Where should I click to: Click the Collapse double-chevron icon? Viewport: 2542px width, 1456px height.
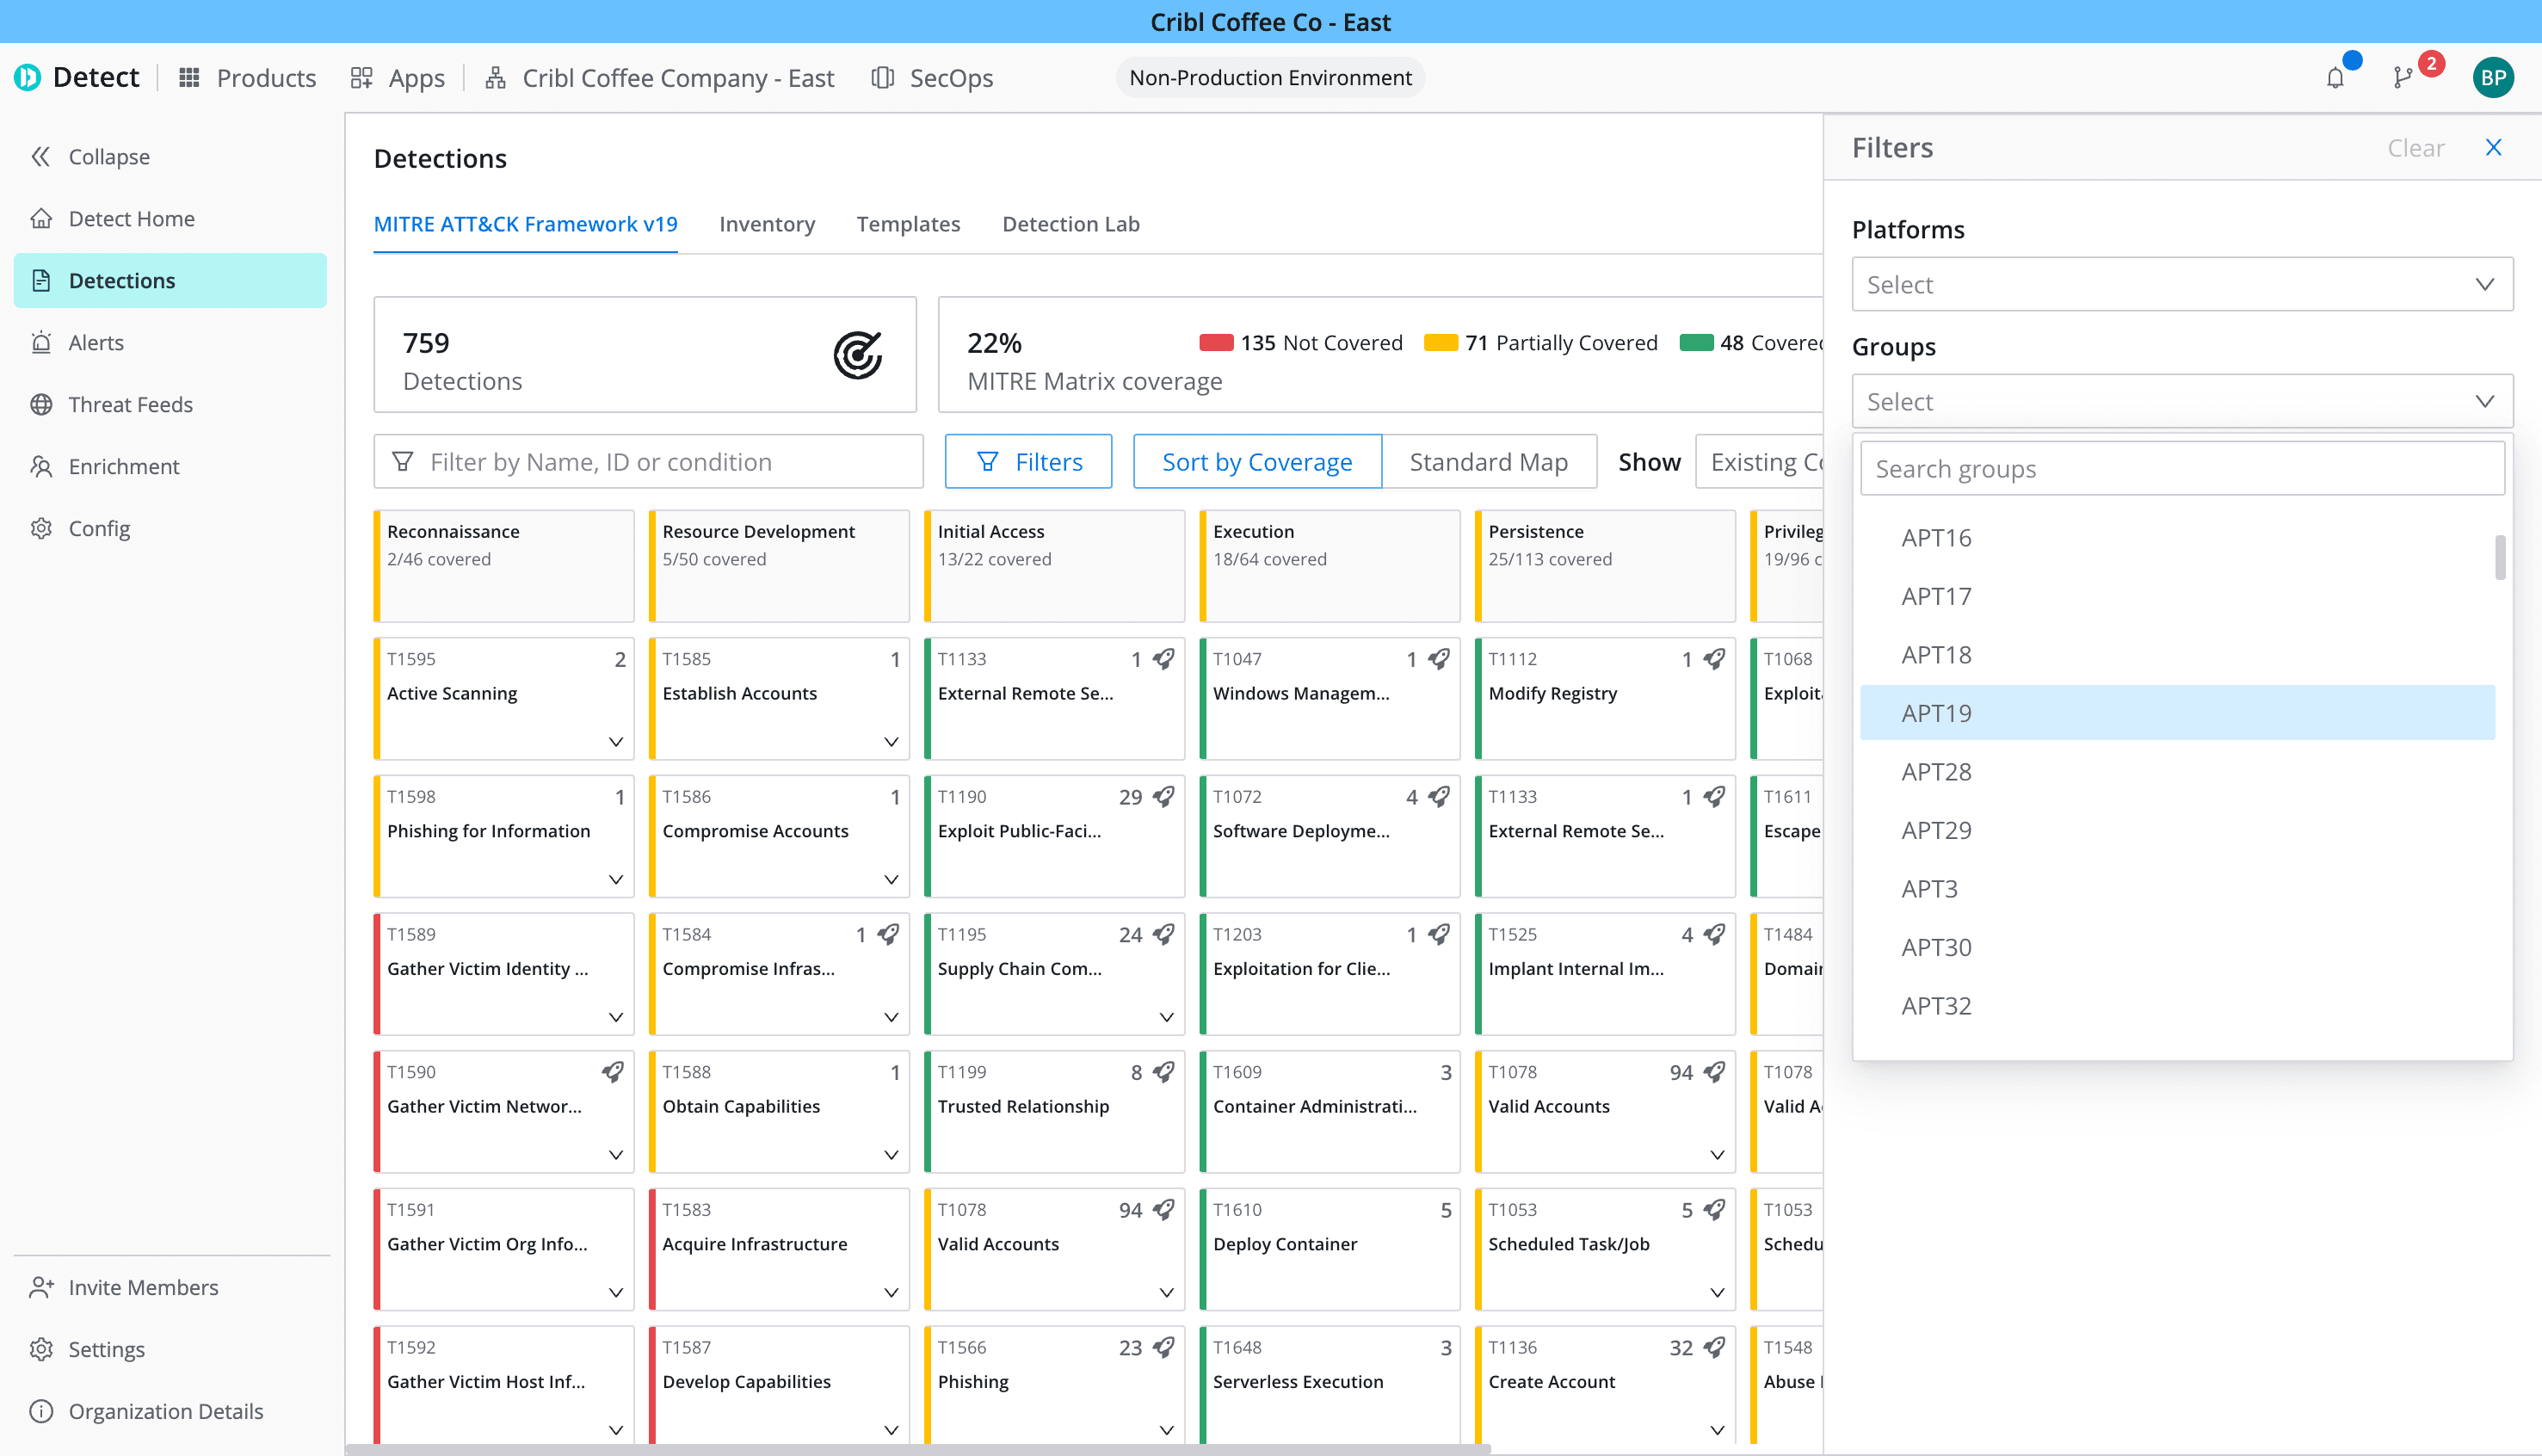click(41, 156)
